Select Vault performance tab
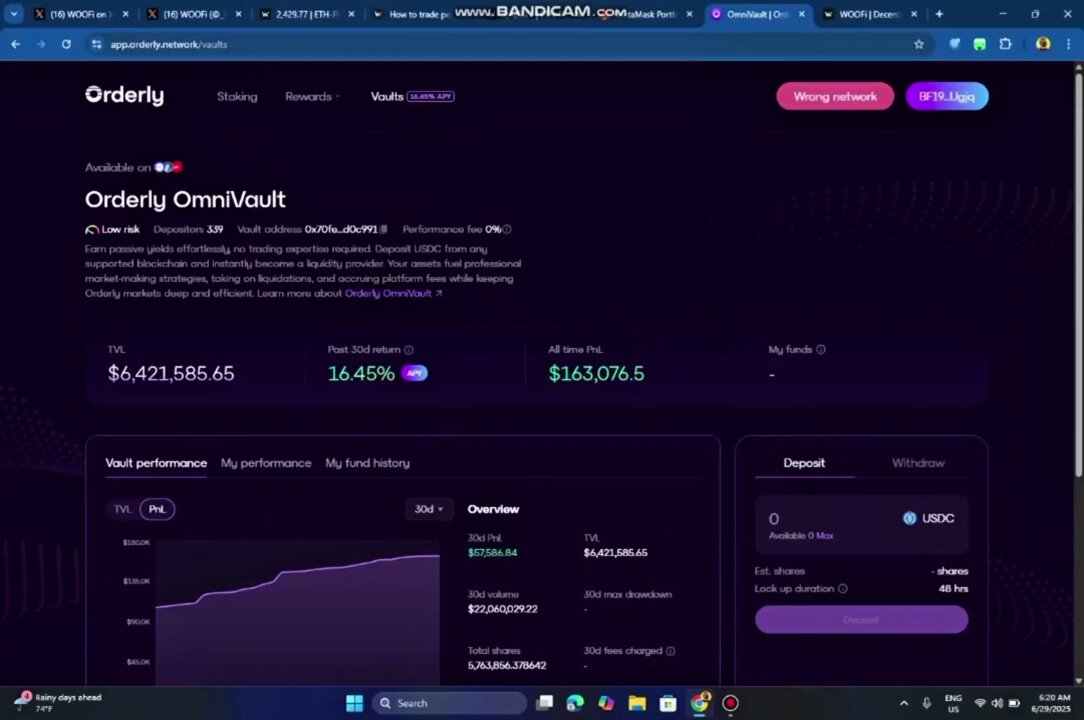Image resolution: width=1084 pixels, height=720 pixels. point(156,463)
